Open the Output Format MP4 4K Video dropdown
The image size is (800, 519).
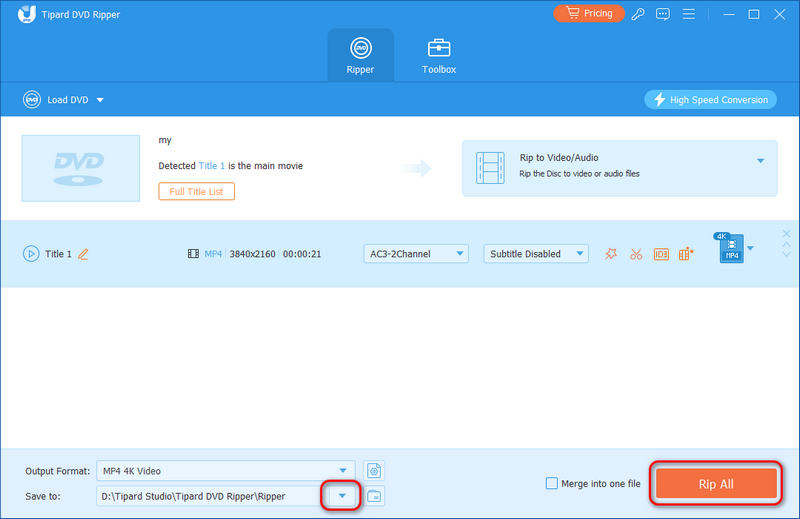point(226,471)
